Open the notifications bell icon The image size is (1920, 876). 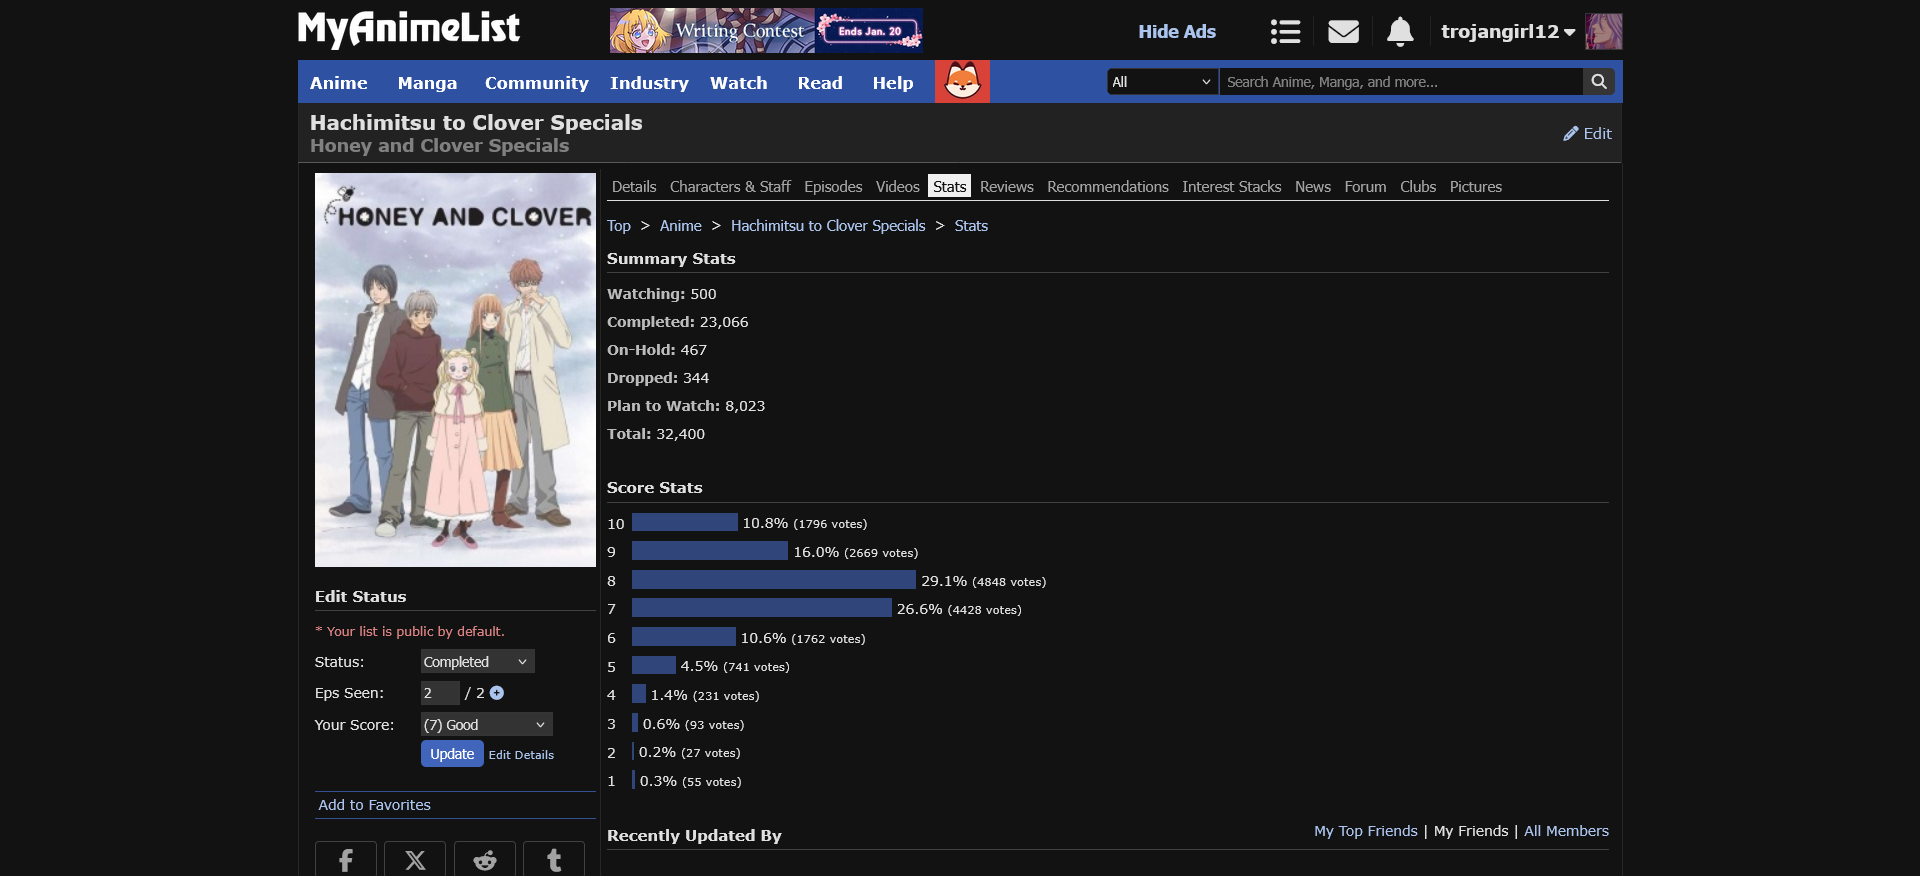1400,32
